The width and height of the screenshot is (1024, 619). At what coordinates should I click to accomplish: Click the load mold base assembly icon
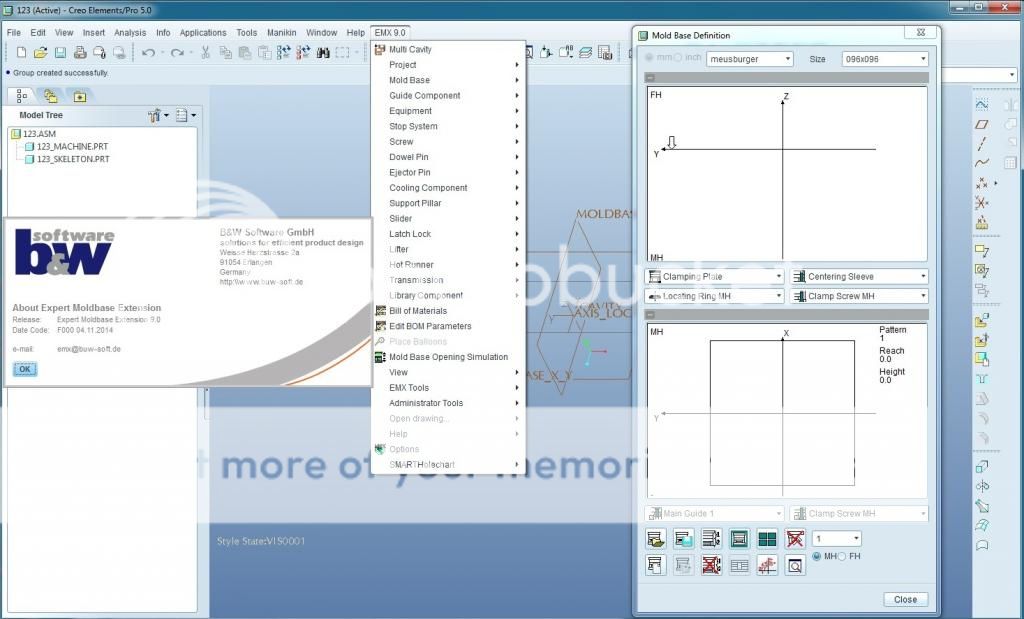tap(656, 539)
